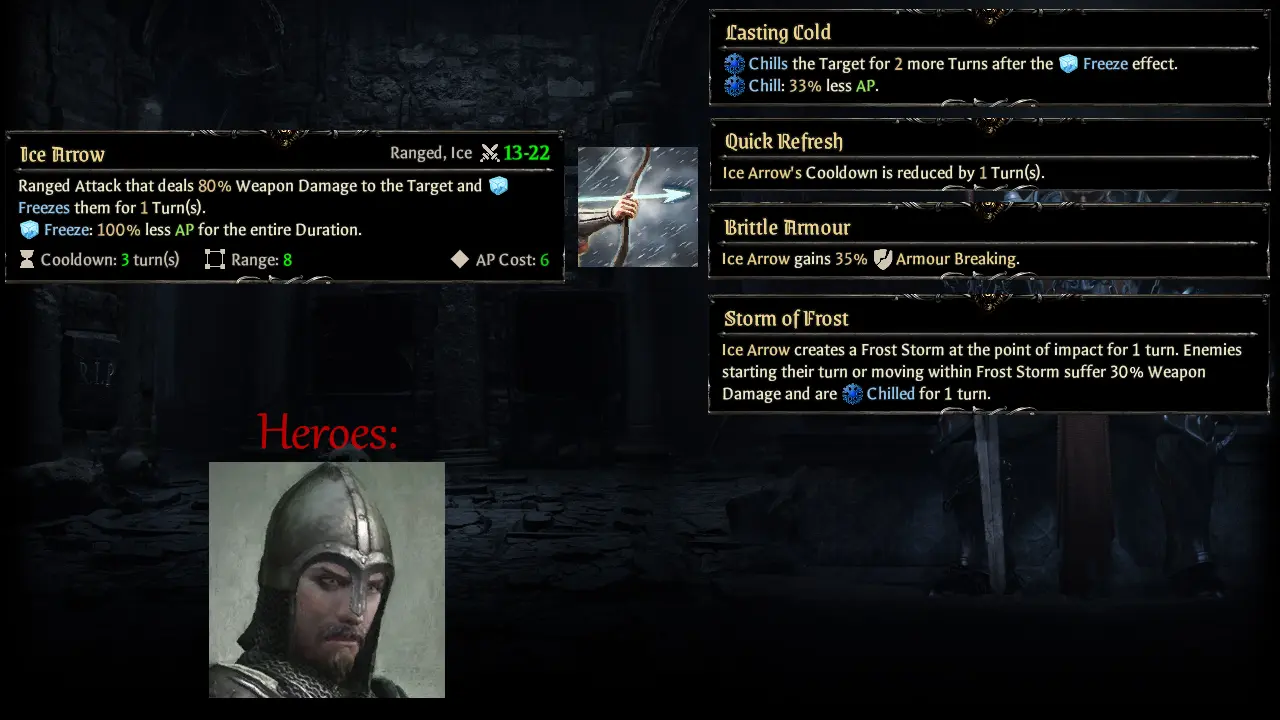
Task: Click the ice cube icon before Freeze effect
Action: click(1069, 64)
